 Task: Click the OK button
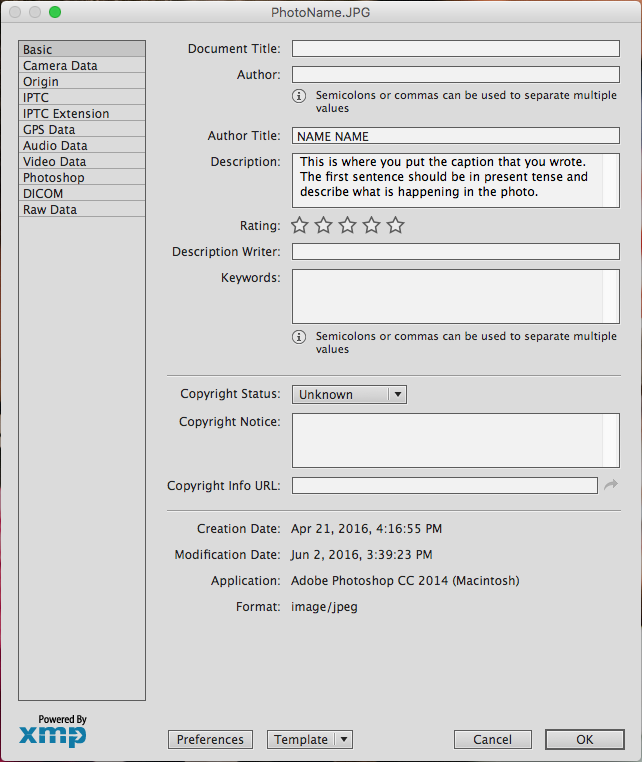584,740
